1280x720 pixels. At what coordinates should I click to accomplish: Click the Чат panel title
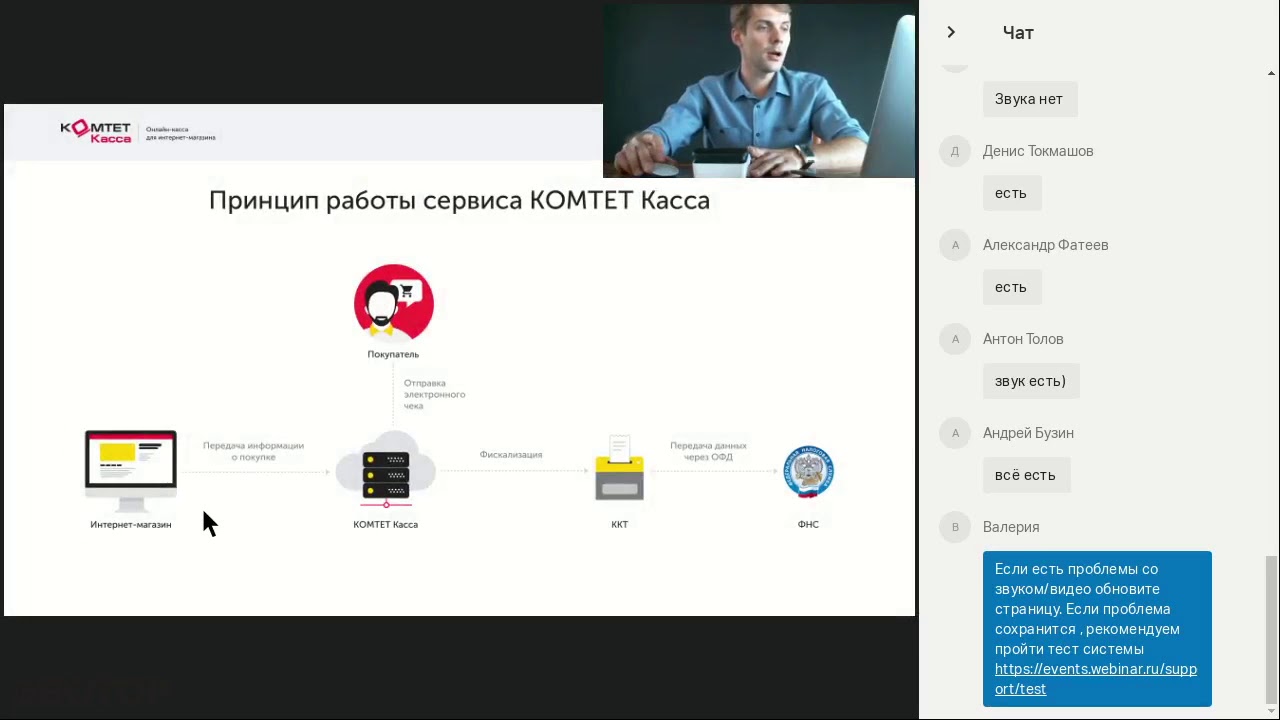coord(1018,33)
